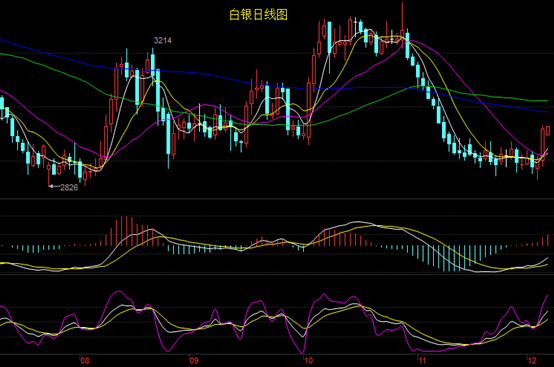Click the magenta oscillator peak at far right
This screenshot has height=367, width=554.
coord(548,296)
